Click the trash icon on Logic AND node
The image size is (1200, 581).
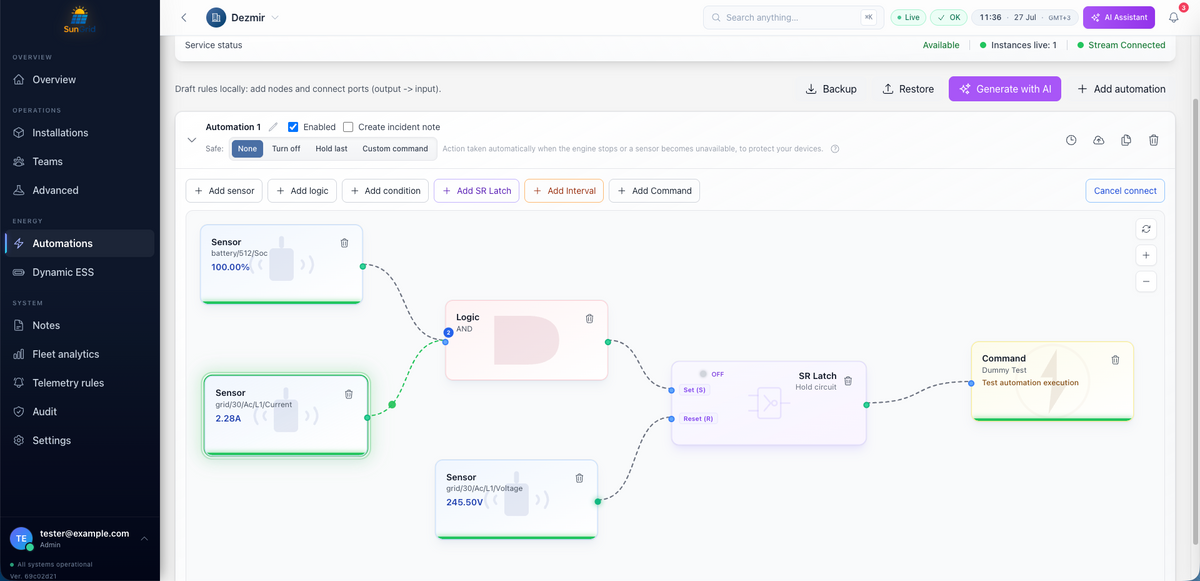pyautogui.click(x=589, y=318)
